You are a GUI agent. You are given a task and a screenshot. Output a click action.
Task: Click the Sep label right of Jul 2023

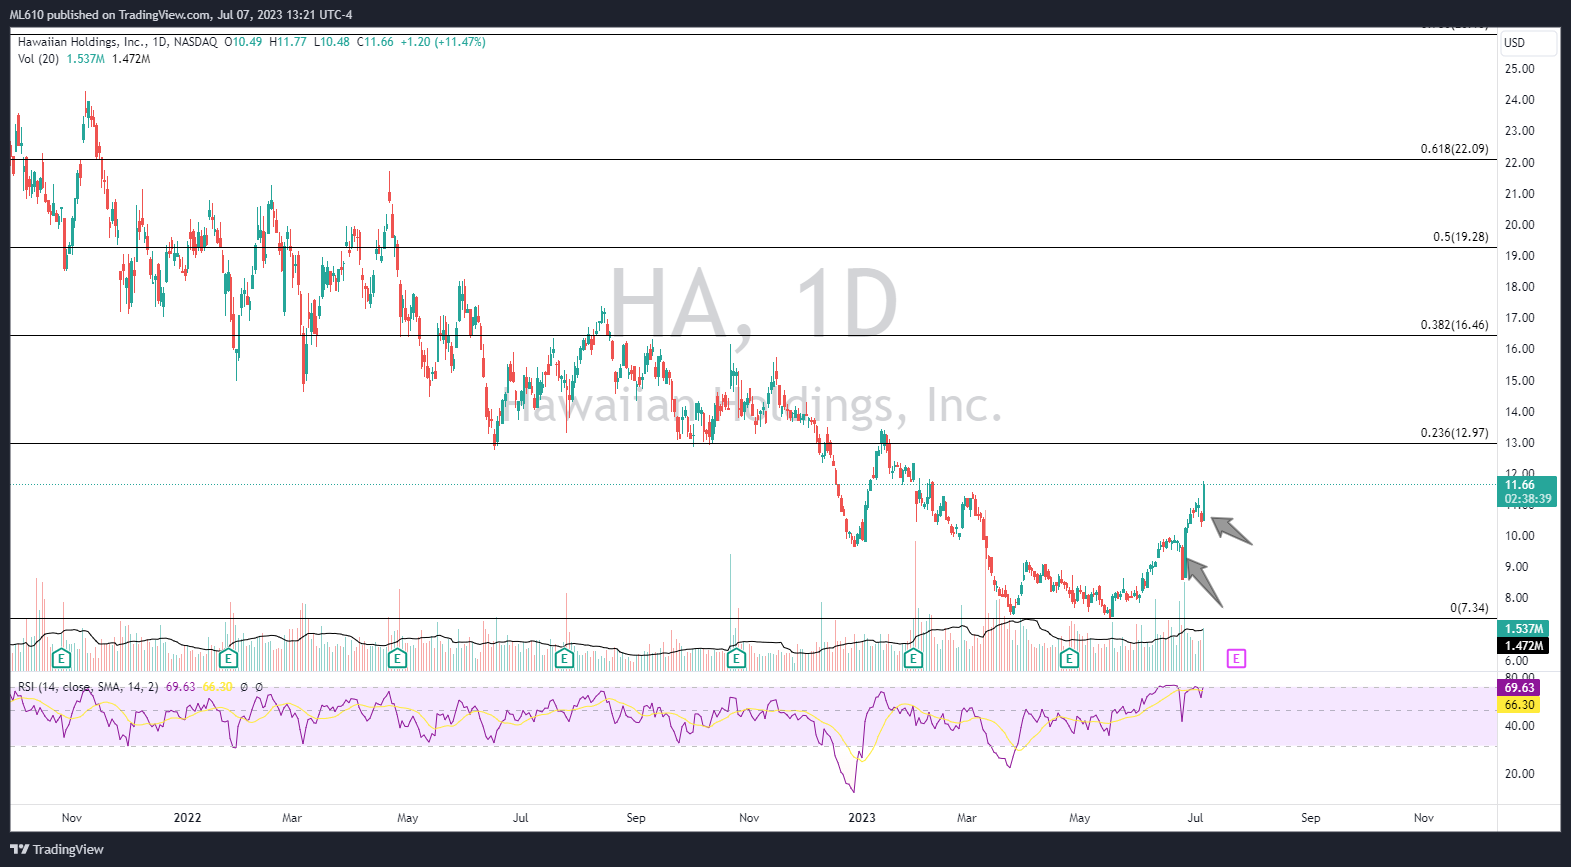(1310, 818)
